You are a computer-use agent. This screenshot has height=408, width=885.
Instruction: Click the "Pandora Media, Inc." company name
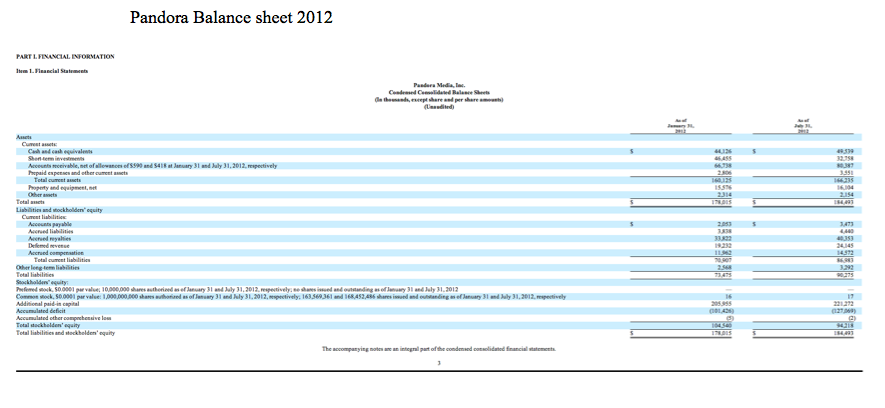(x=439, y=85)
